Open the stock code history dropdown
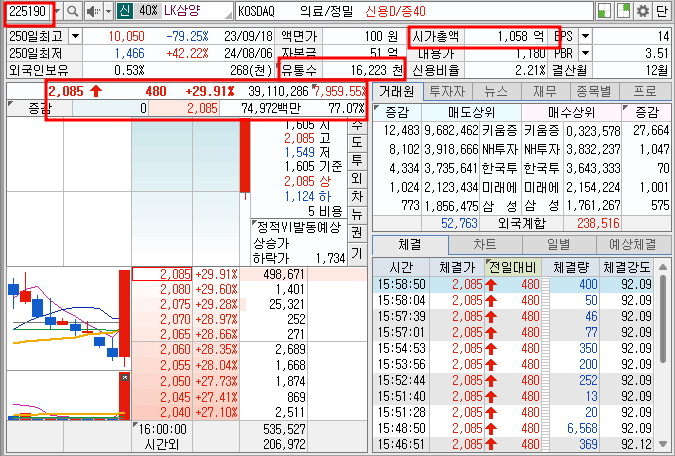675x456 pixels. pyautogui.click(x=57, y=11)
